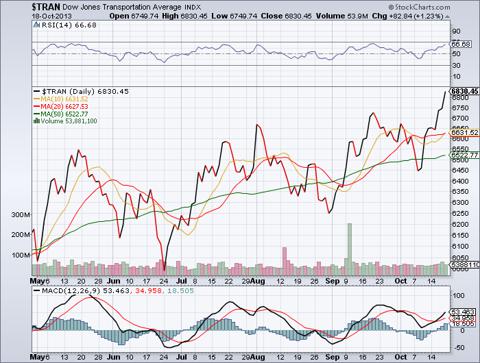Click the INDX exchange label
The image size is (480, 363).
pos(193,7)
